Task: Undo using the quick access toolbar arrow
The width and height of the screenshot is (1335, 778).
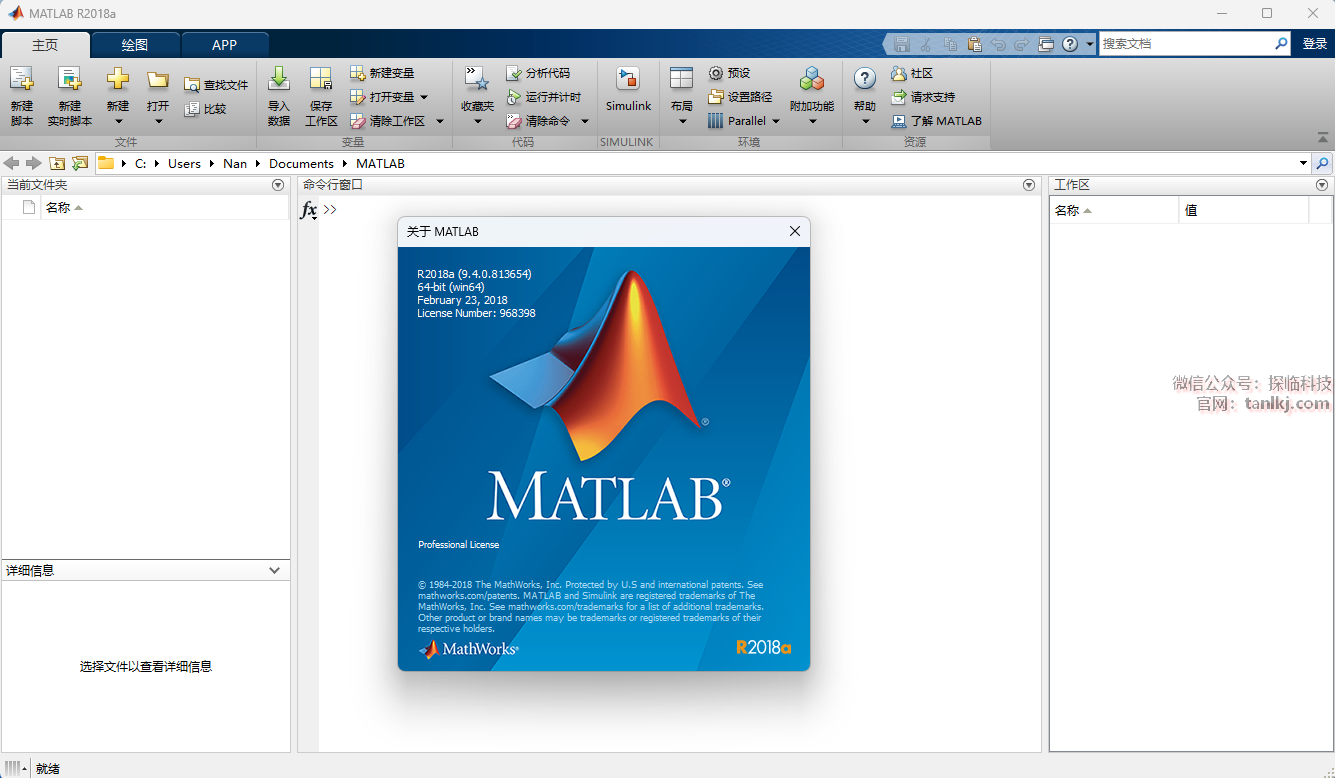Action: pyautogui.click(x=998, y=44)
